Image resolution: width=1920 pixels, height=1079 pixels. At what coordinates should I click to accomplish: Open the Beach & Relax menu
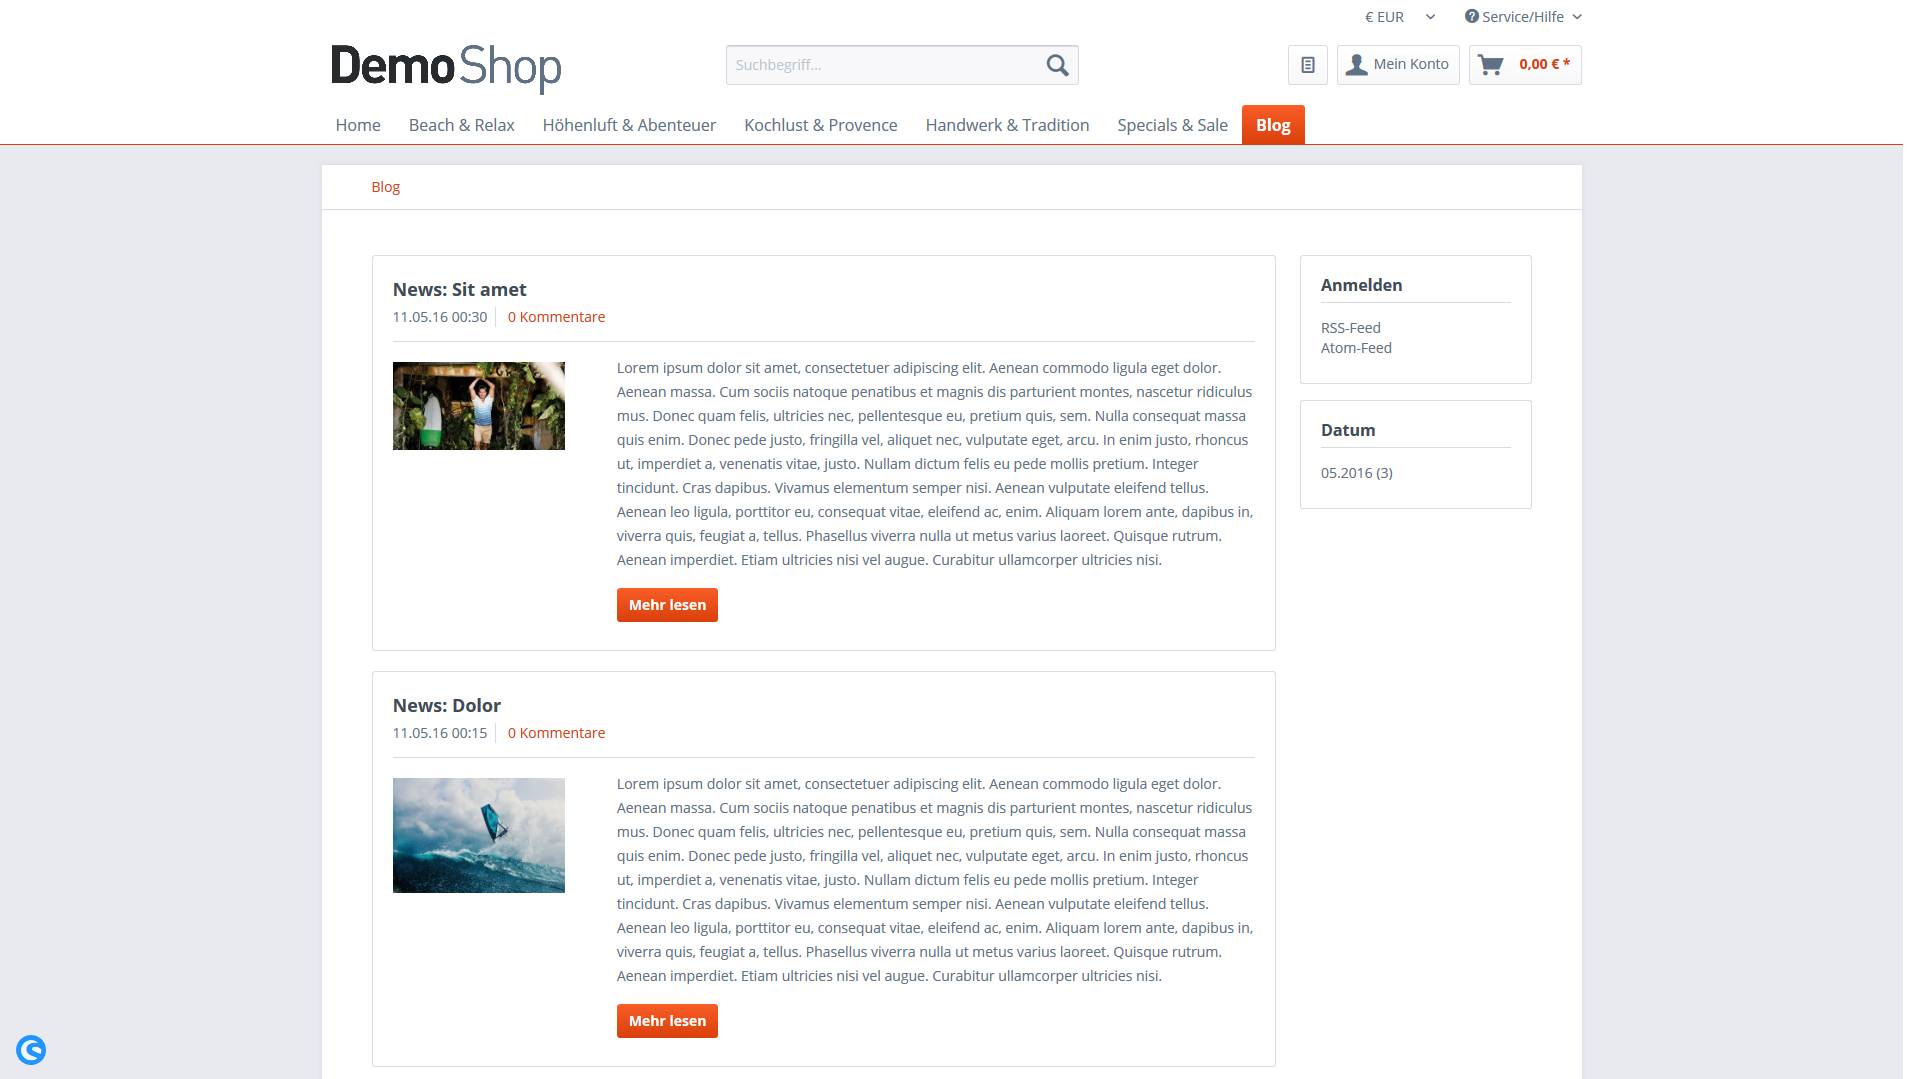coord(461,125)
